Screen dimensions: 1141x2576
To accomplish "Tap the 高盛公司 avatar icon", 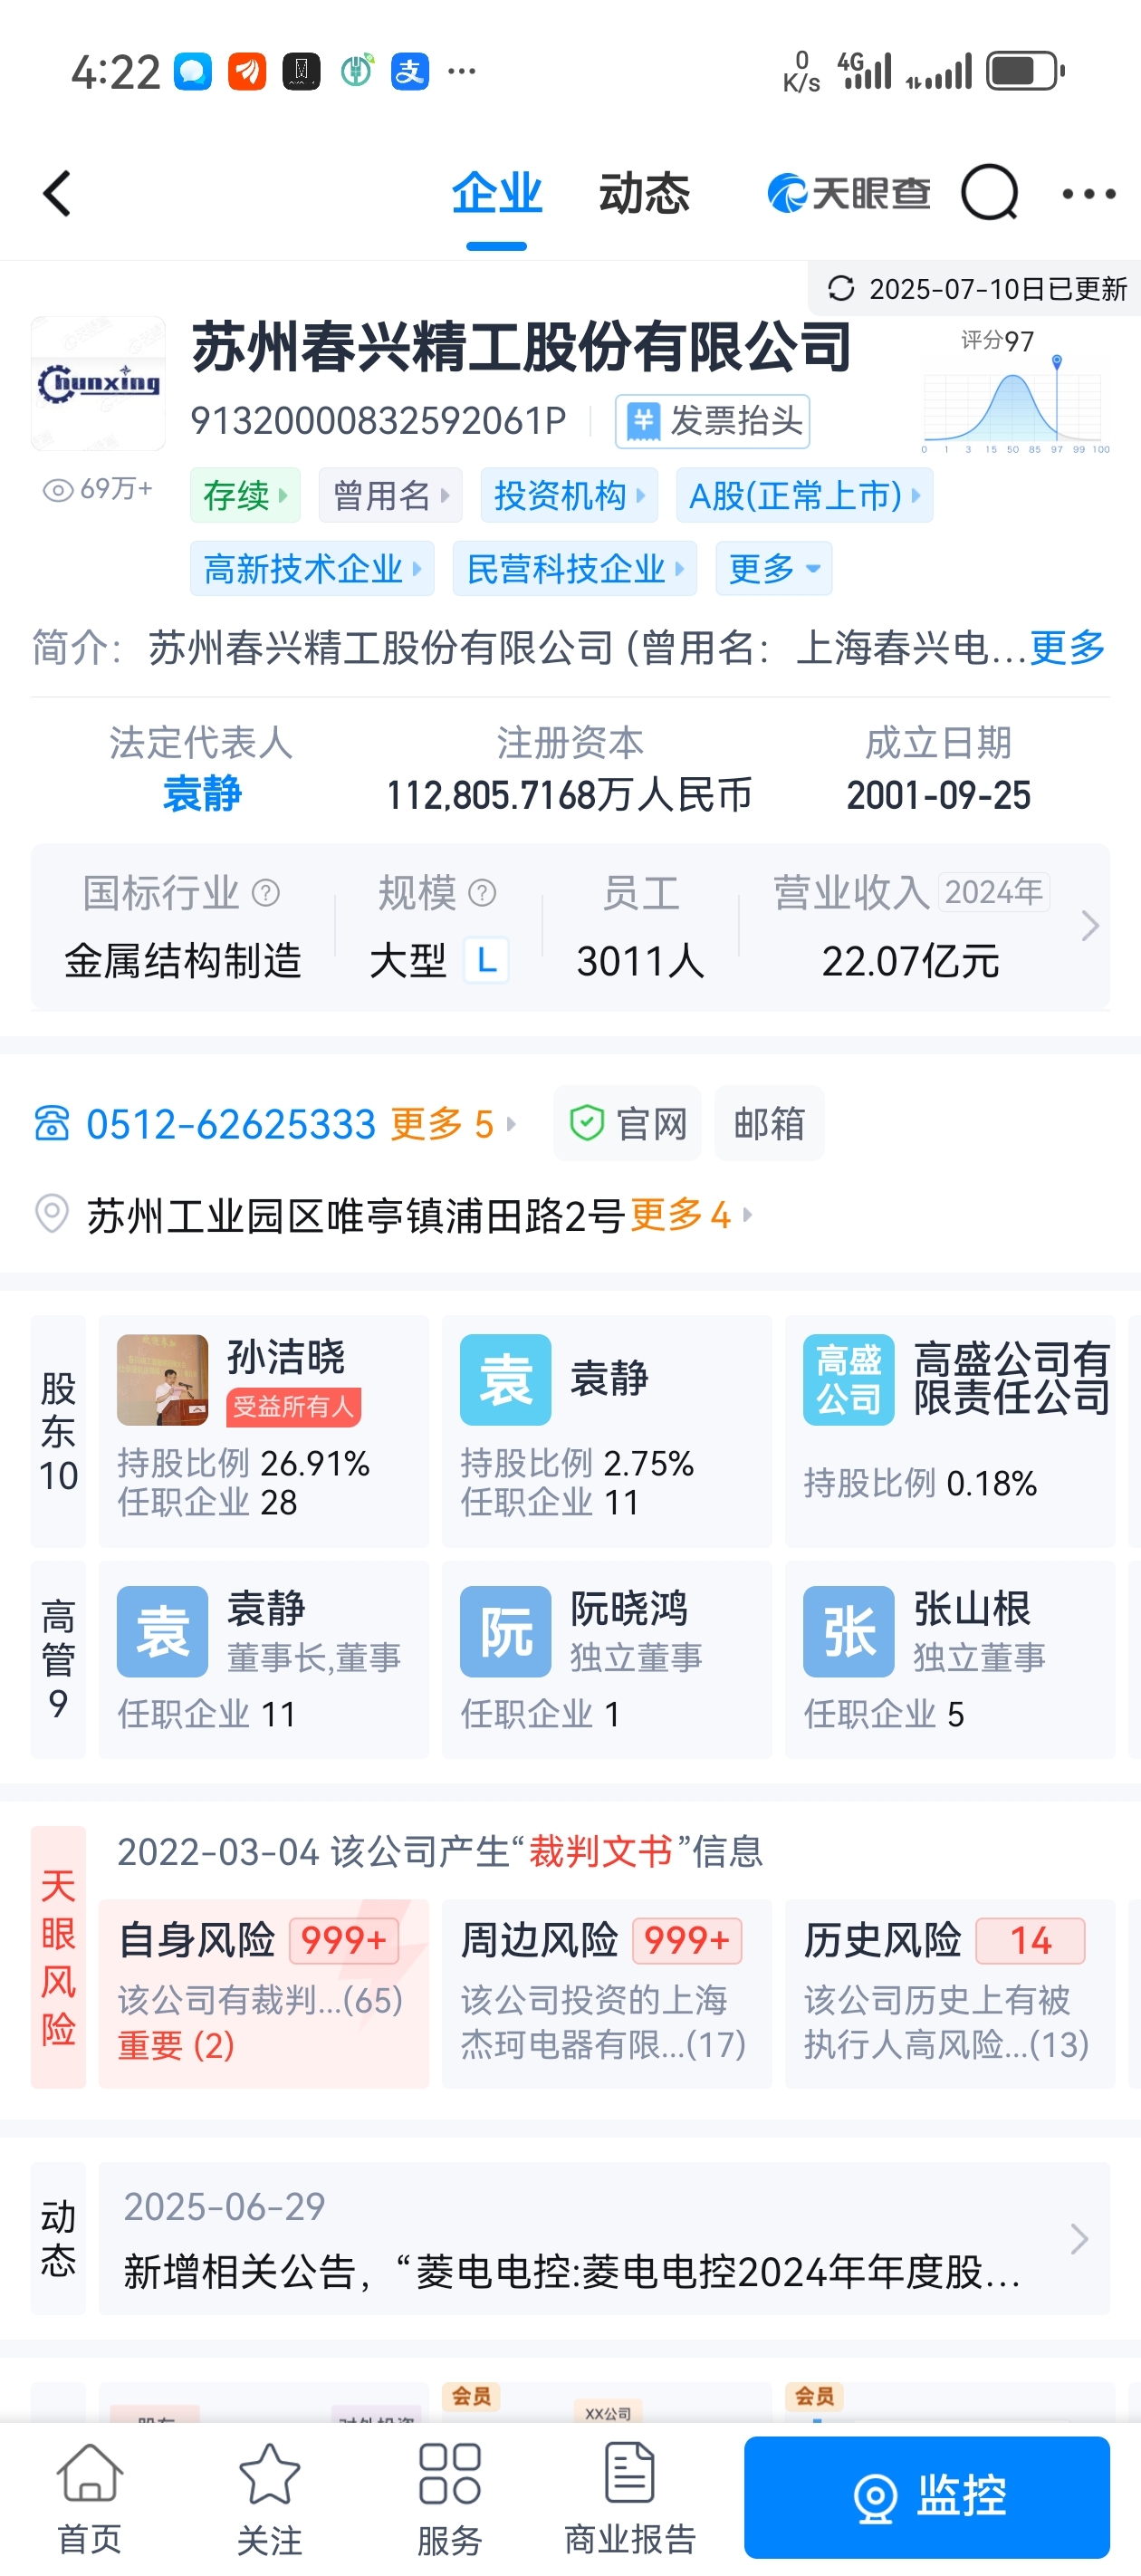I will point(848,1379).
